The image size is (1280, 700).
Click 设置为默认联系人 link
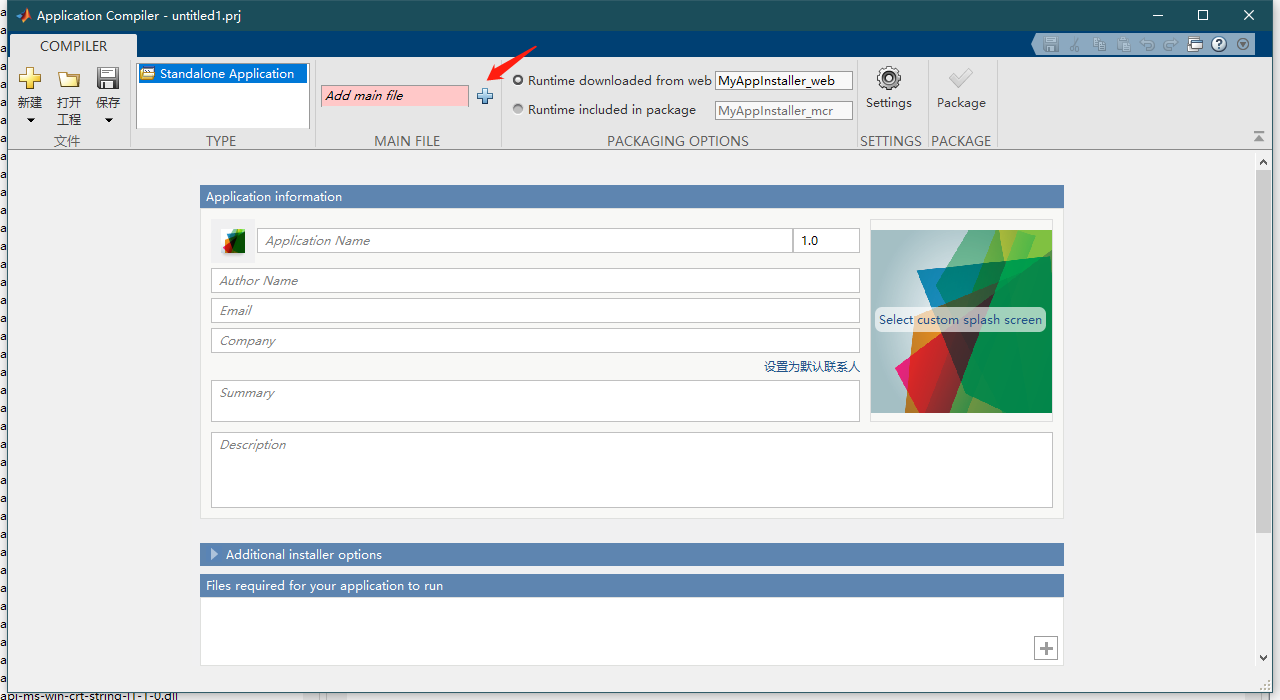pyautogui.click(x=810, y=366)
